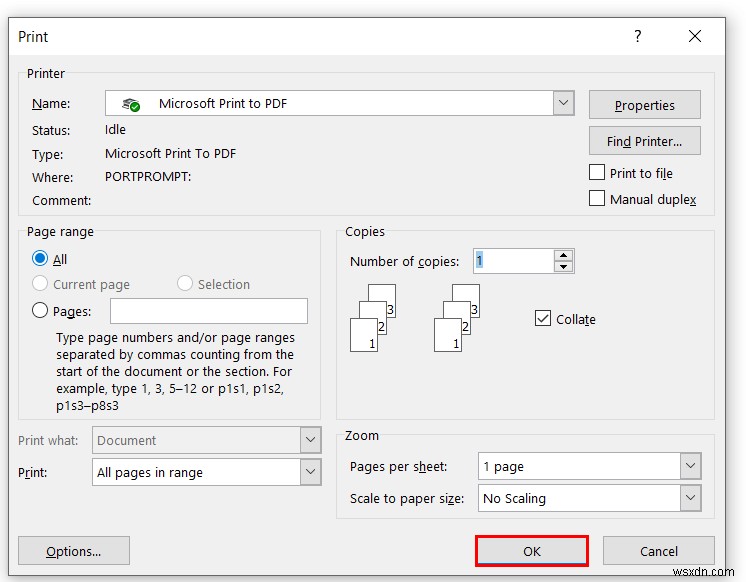
Task: Click the Find Printer button
Action: click(x=644, y=141)
